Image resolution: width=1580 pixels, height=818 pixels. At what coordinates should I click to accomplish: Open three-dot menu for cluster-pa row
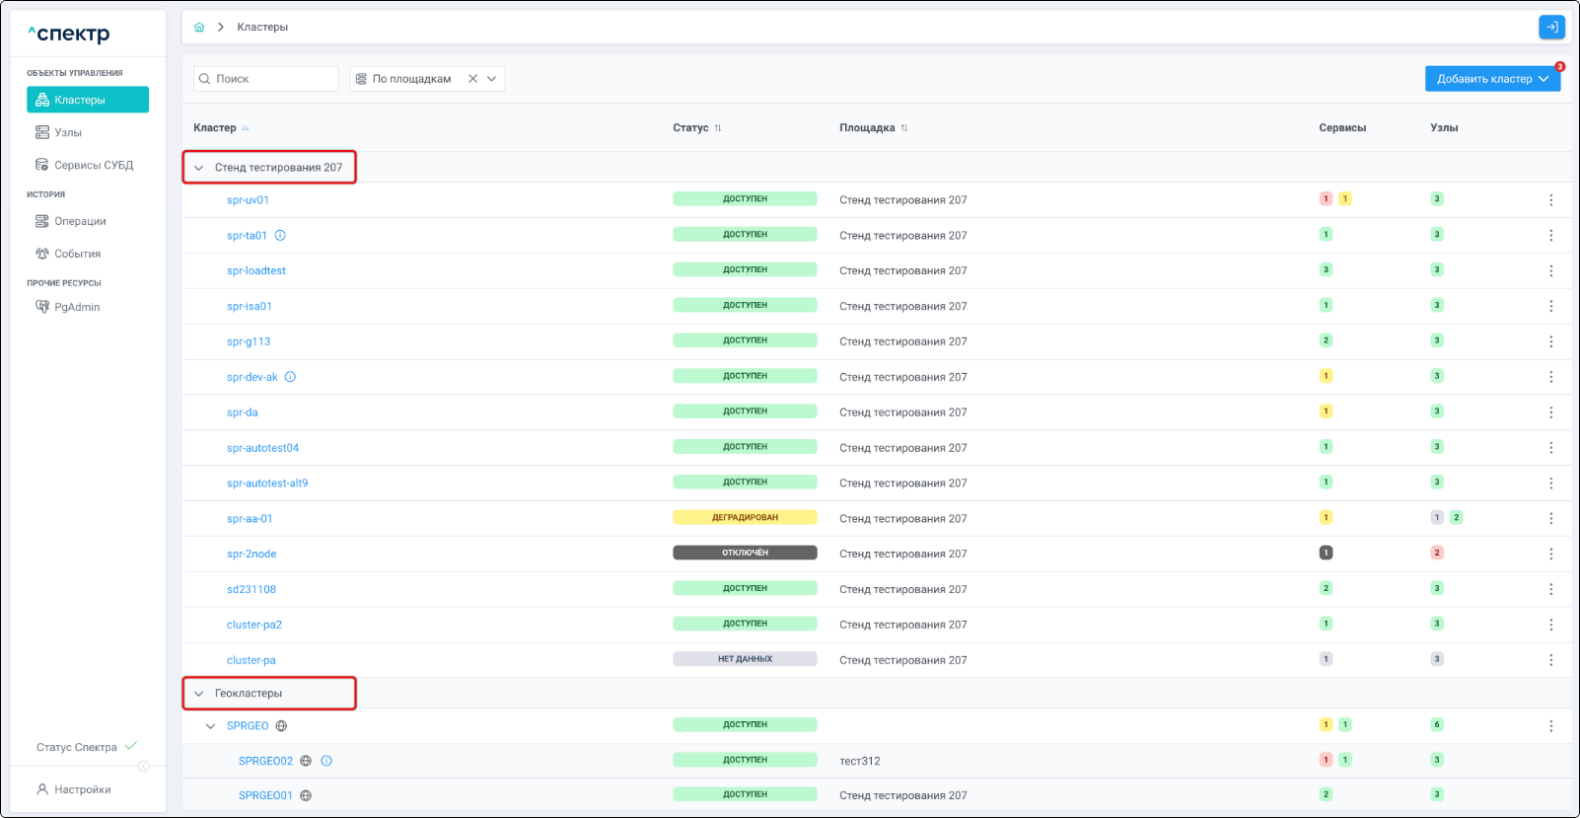pos(1551,660)
